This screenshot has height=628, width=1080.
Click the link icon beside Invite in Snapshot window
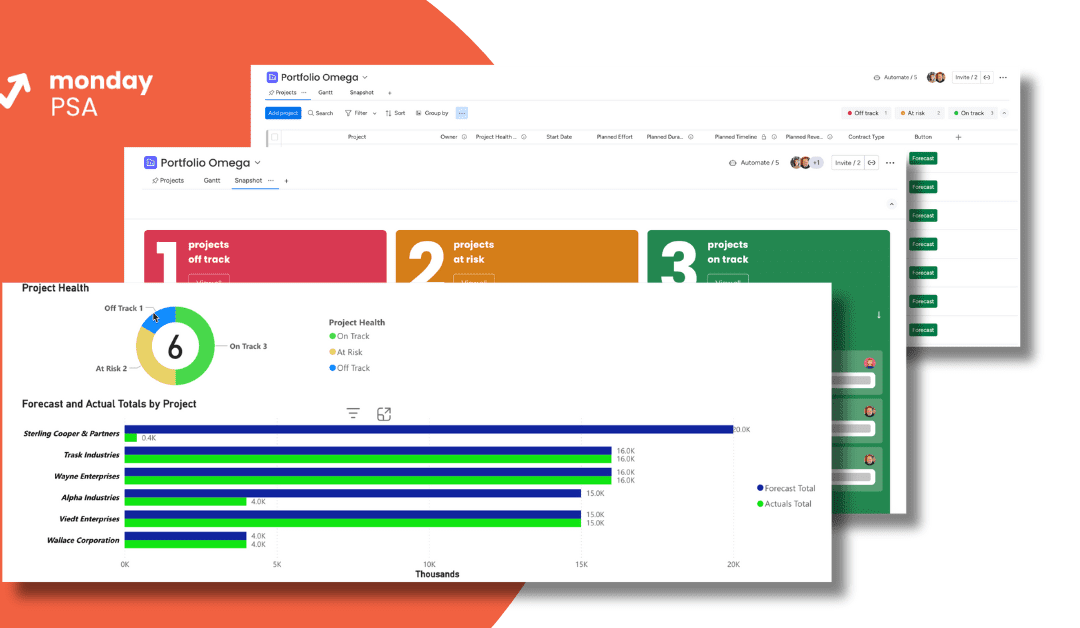[x=871, y=163]
